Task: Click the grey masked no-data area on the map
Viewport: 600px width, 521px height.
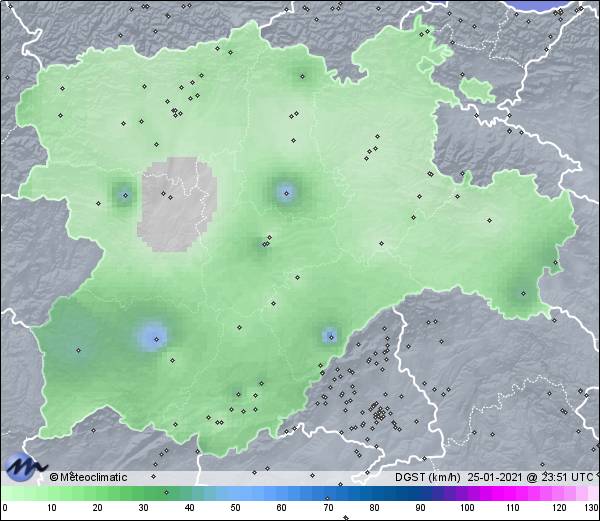Action: [x=177, y=204]
